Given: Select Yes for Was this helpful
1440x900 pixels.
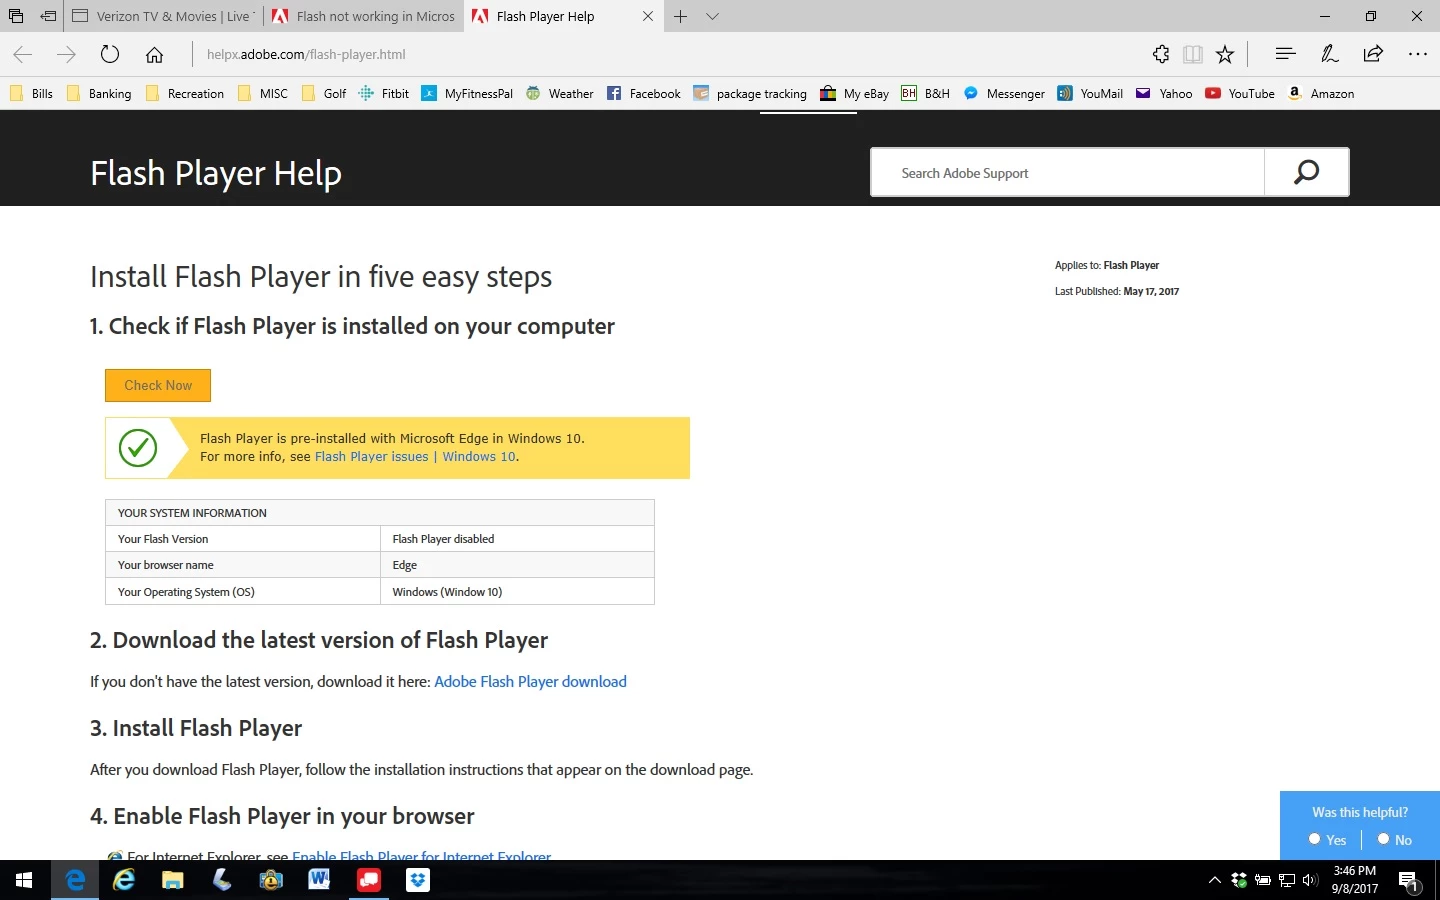Looking at the screenshot, I should (x=1315, y=839).
